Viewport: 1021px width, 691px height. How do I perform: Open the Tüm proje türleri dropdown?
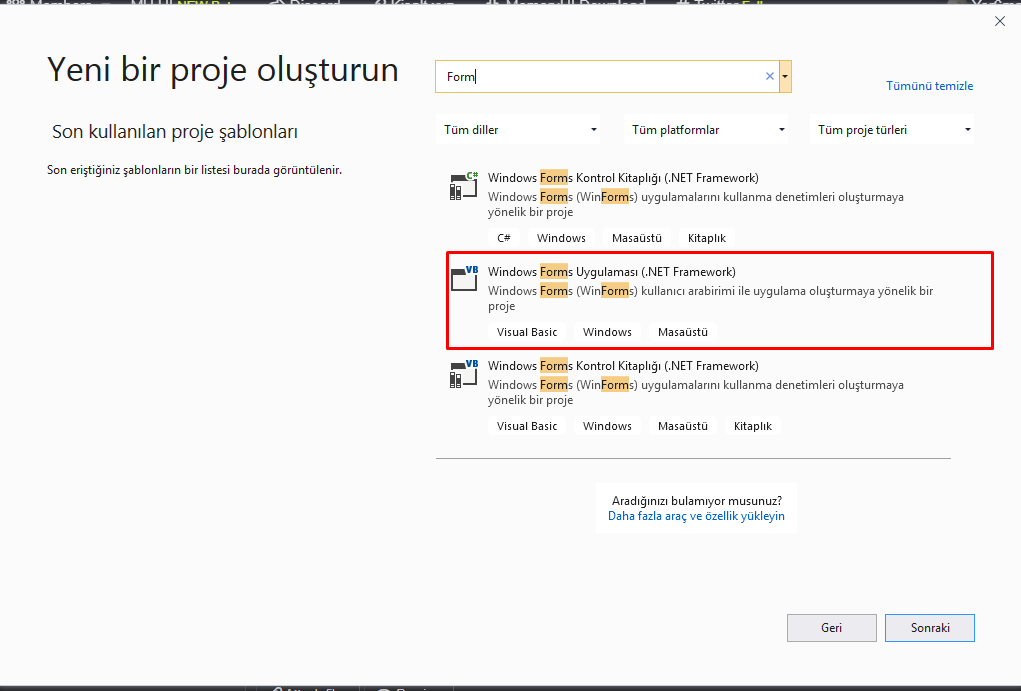pos(892,130)
